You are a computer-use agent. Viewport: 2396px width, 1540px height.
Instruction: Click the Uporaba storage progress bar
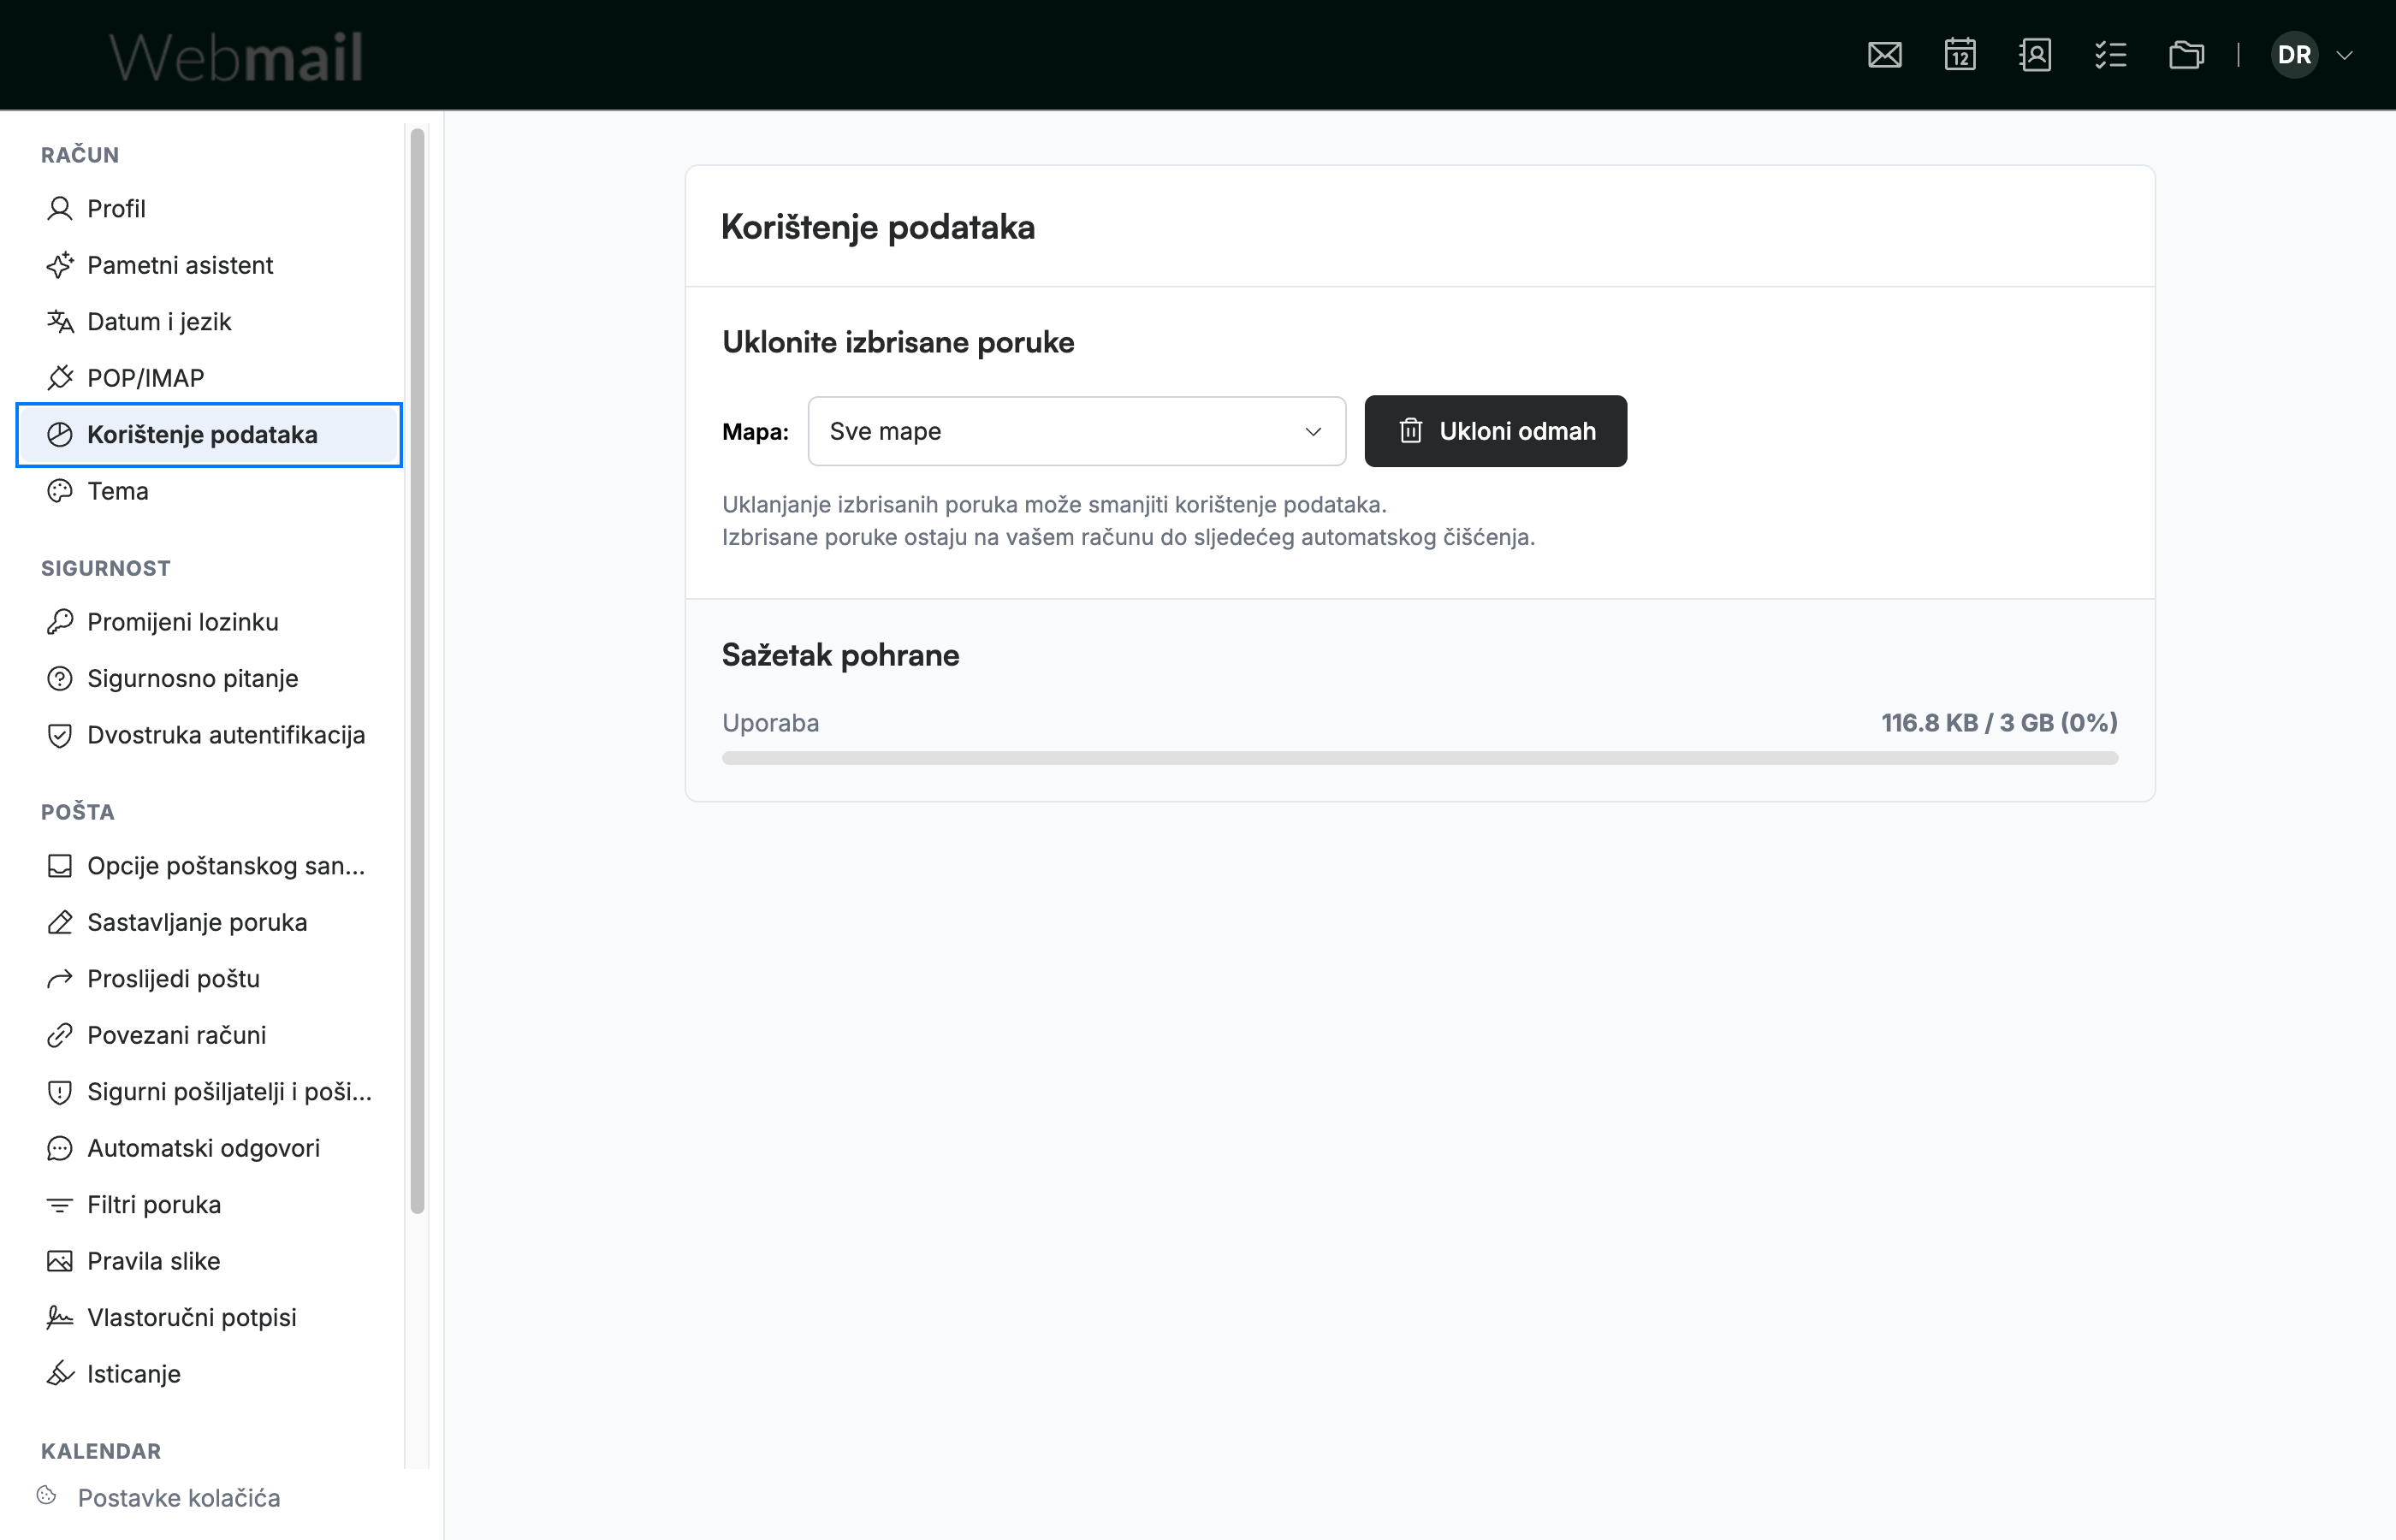pyautogui.click(x=1419, y=758)
